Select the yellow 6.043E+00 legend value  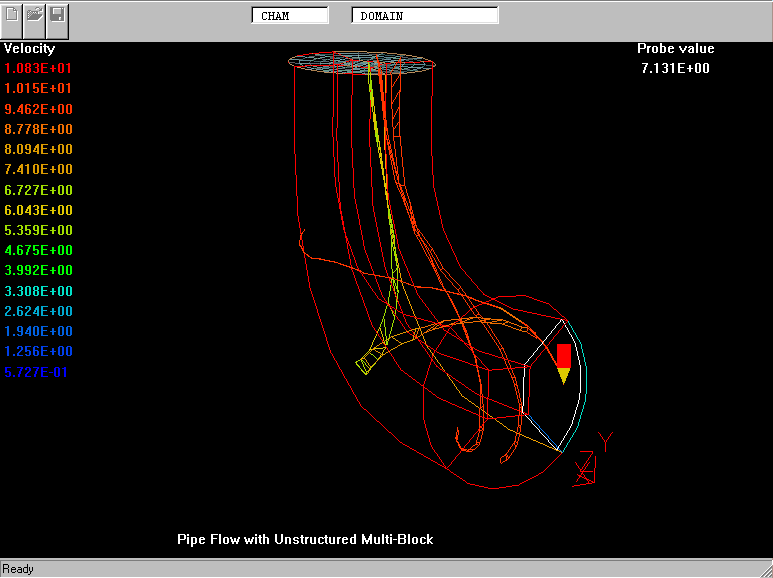[38, 210]
